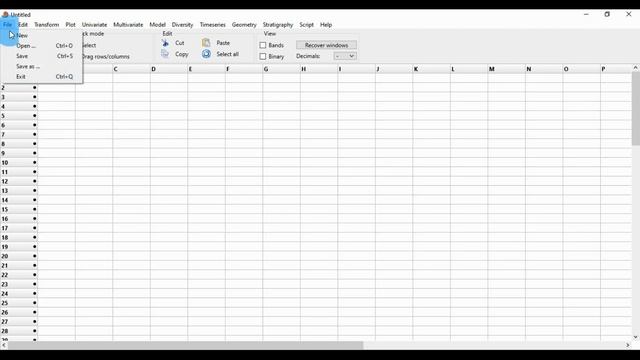Image resolution: width=640 pixels, height=360 pixels.
Task: Click the Select all icon
Action: click(206, 54)
